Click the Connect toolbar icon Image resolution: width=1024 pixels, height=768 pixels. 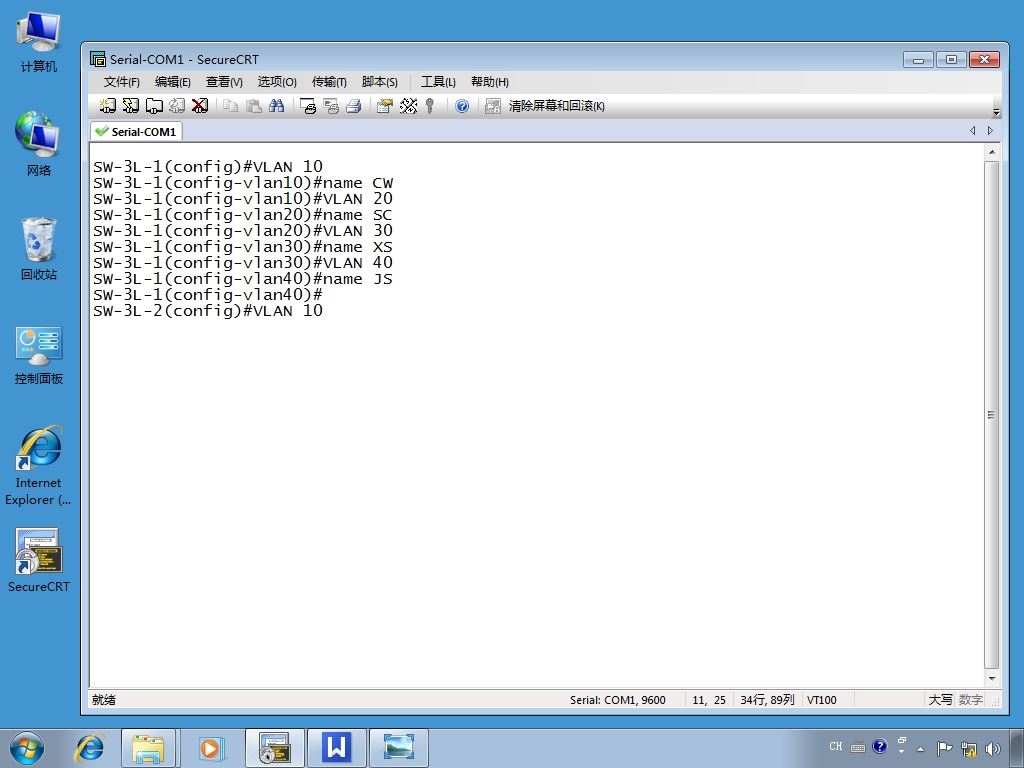tap(108, 106)
